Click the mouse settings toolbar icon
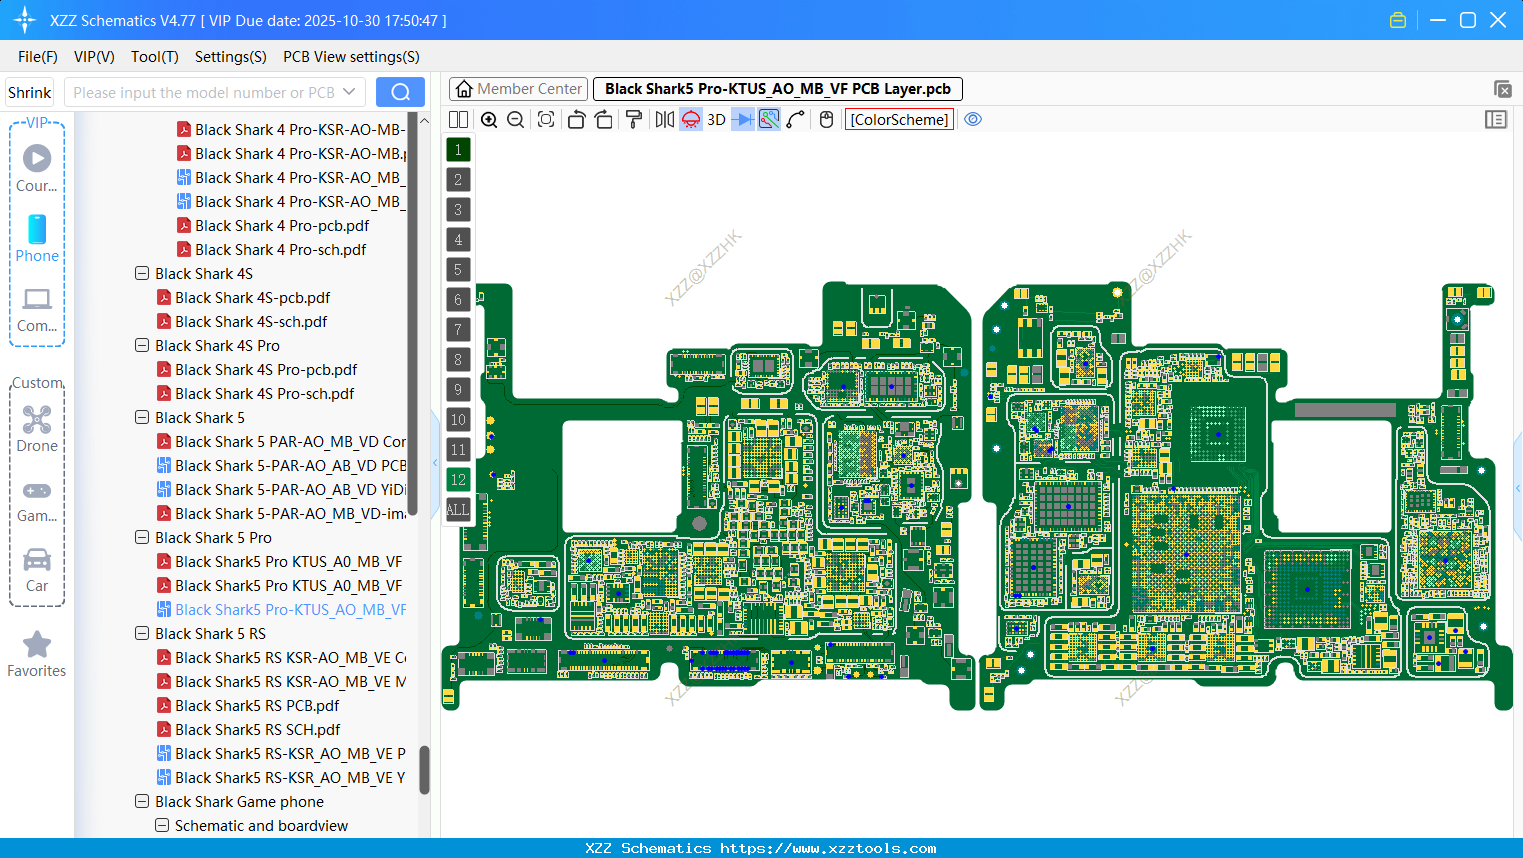 coord(825,119)
